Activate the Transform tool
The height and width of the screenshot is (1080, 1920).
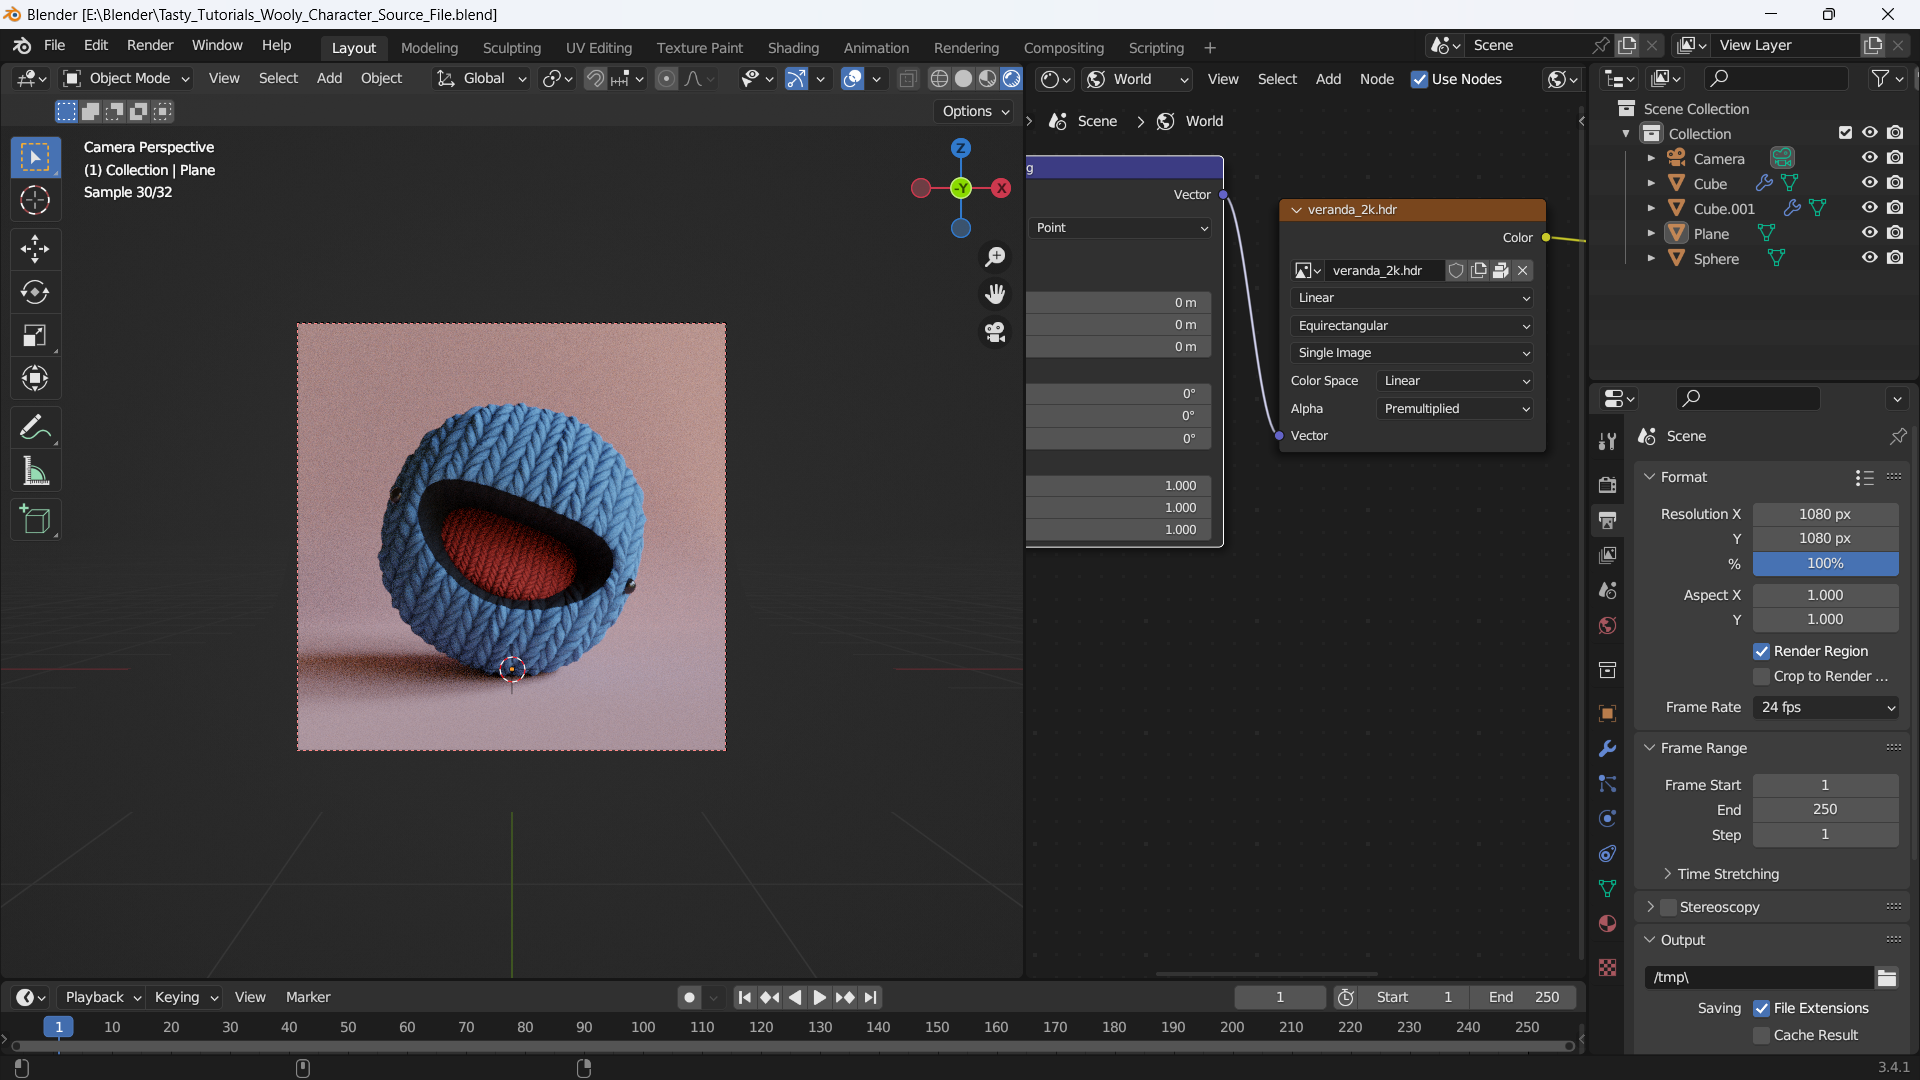pos(35,379)
